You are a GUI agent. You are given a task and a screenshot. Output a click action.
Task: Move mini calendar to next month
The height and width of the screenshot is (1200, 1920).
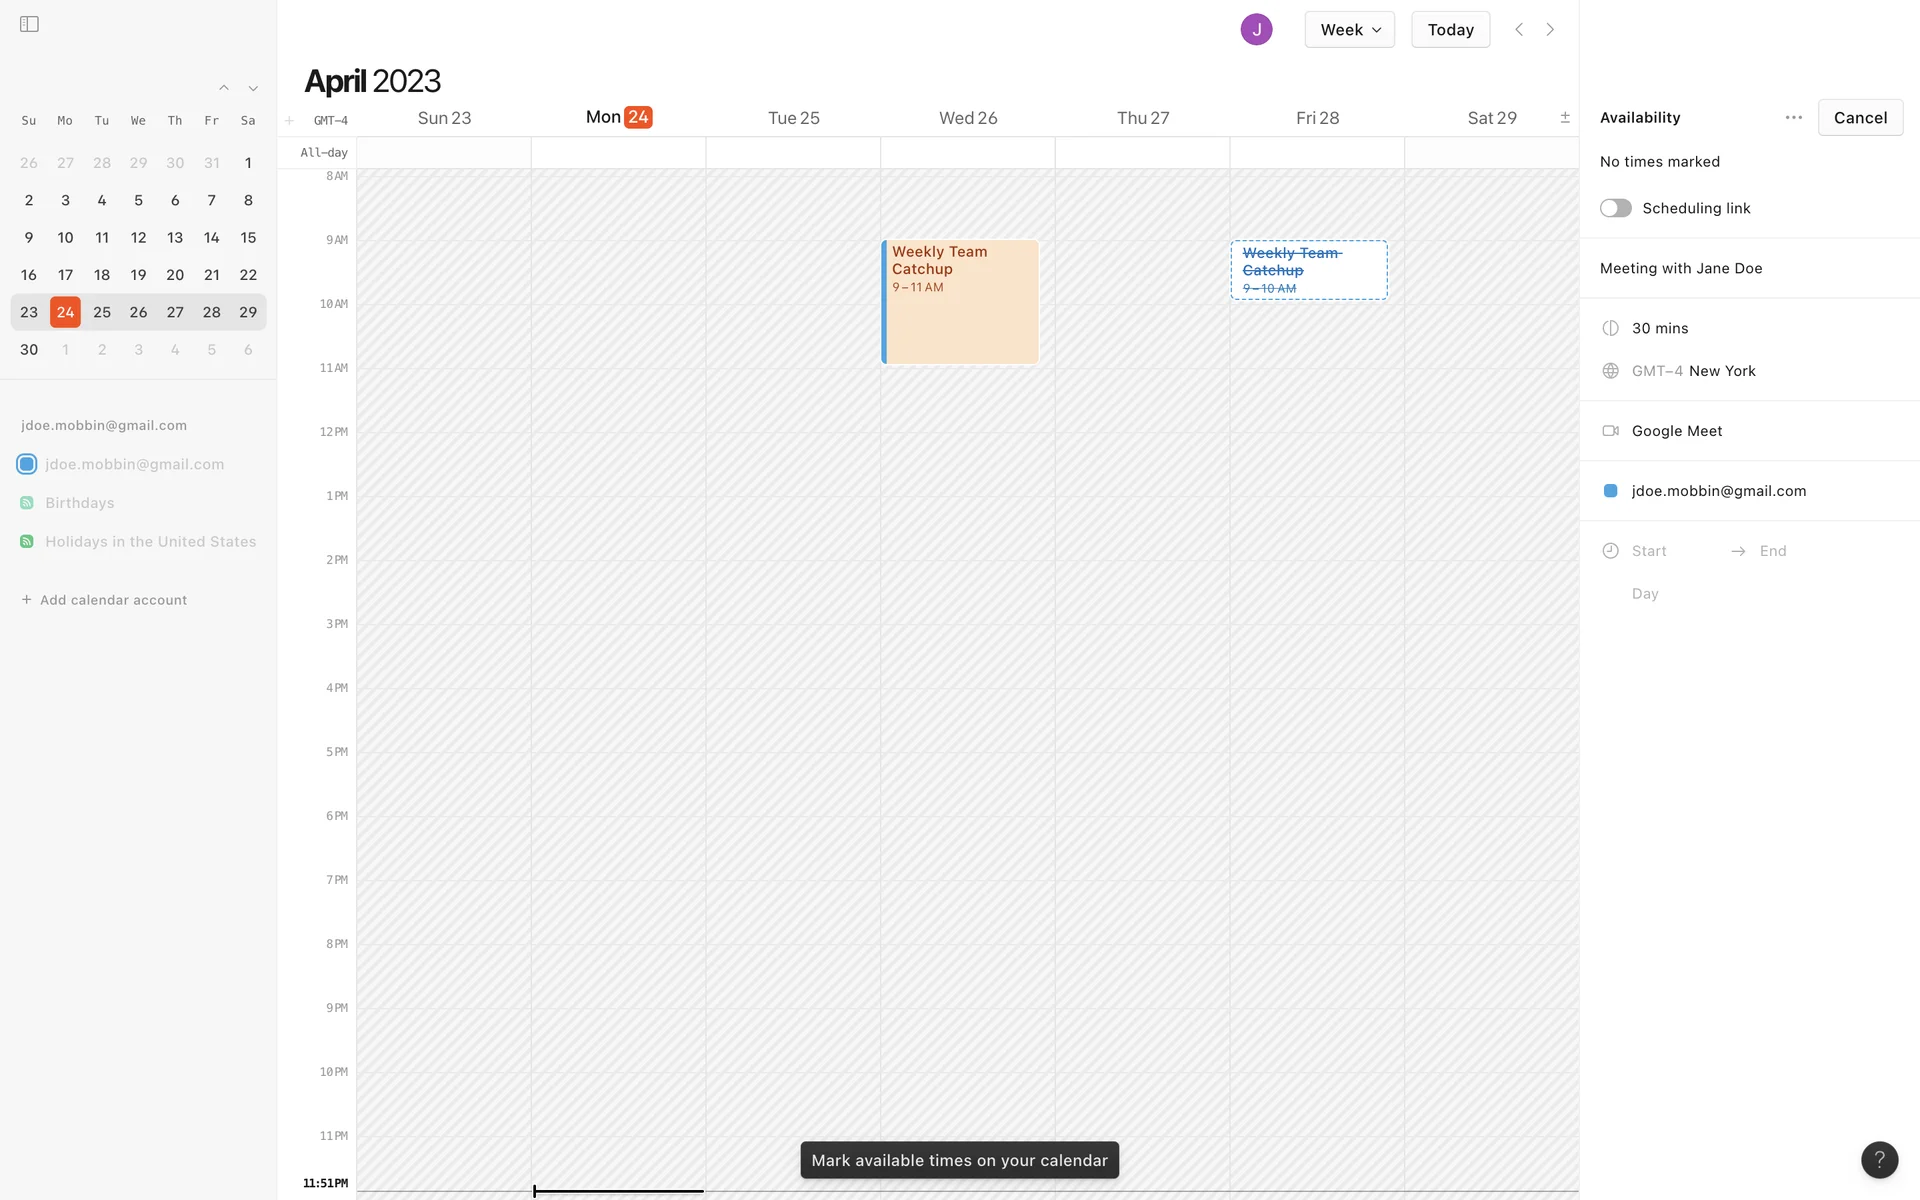point(253,88)
